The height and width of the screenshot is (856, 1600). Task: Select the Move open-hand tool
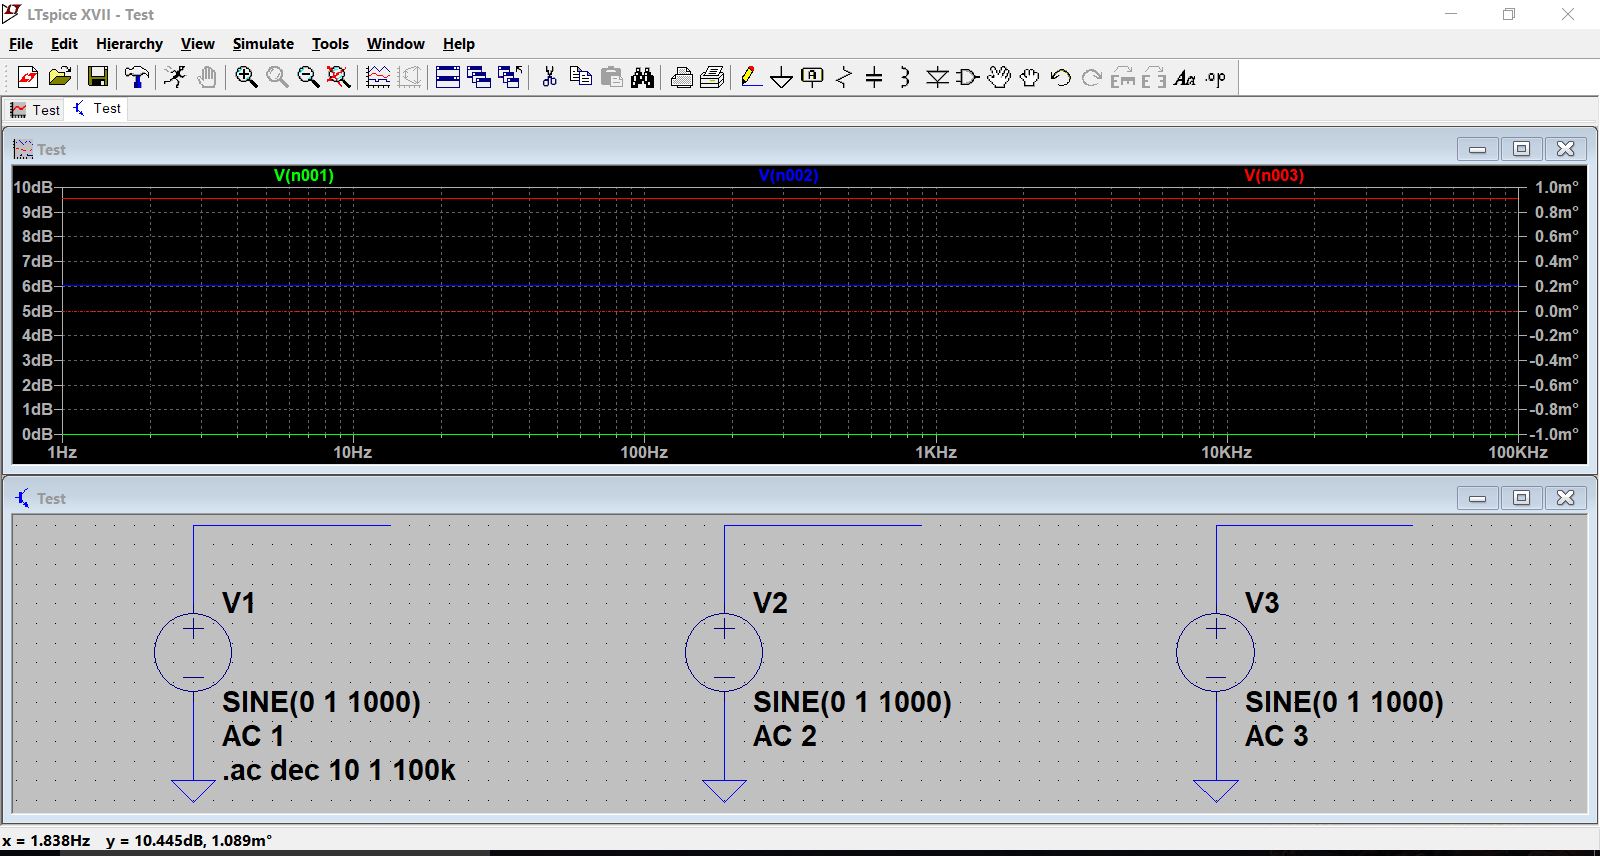998,77
